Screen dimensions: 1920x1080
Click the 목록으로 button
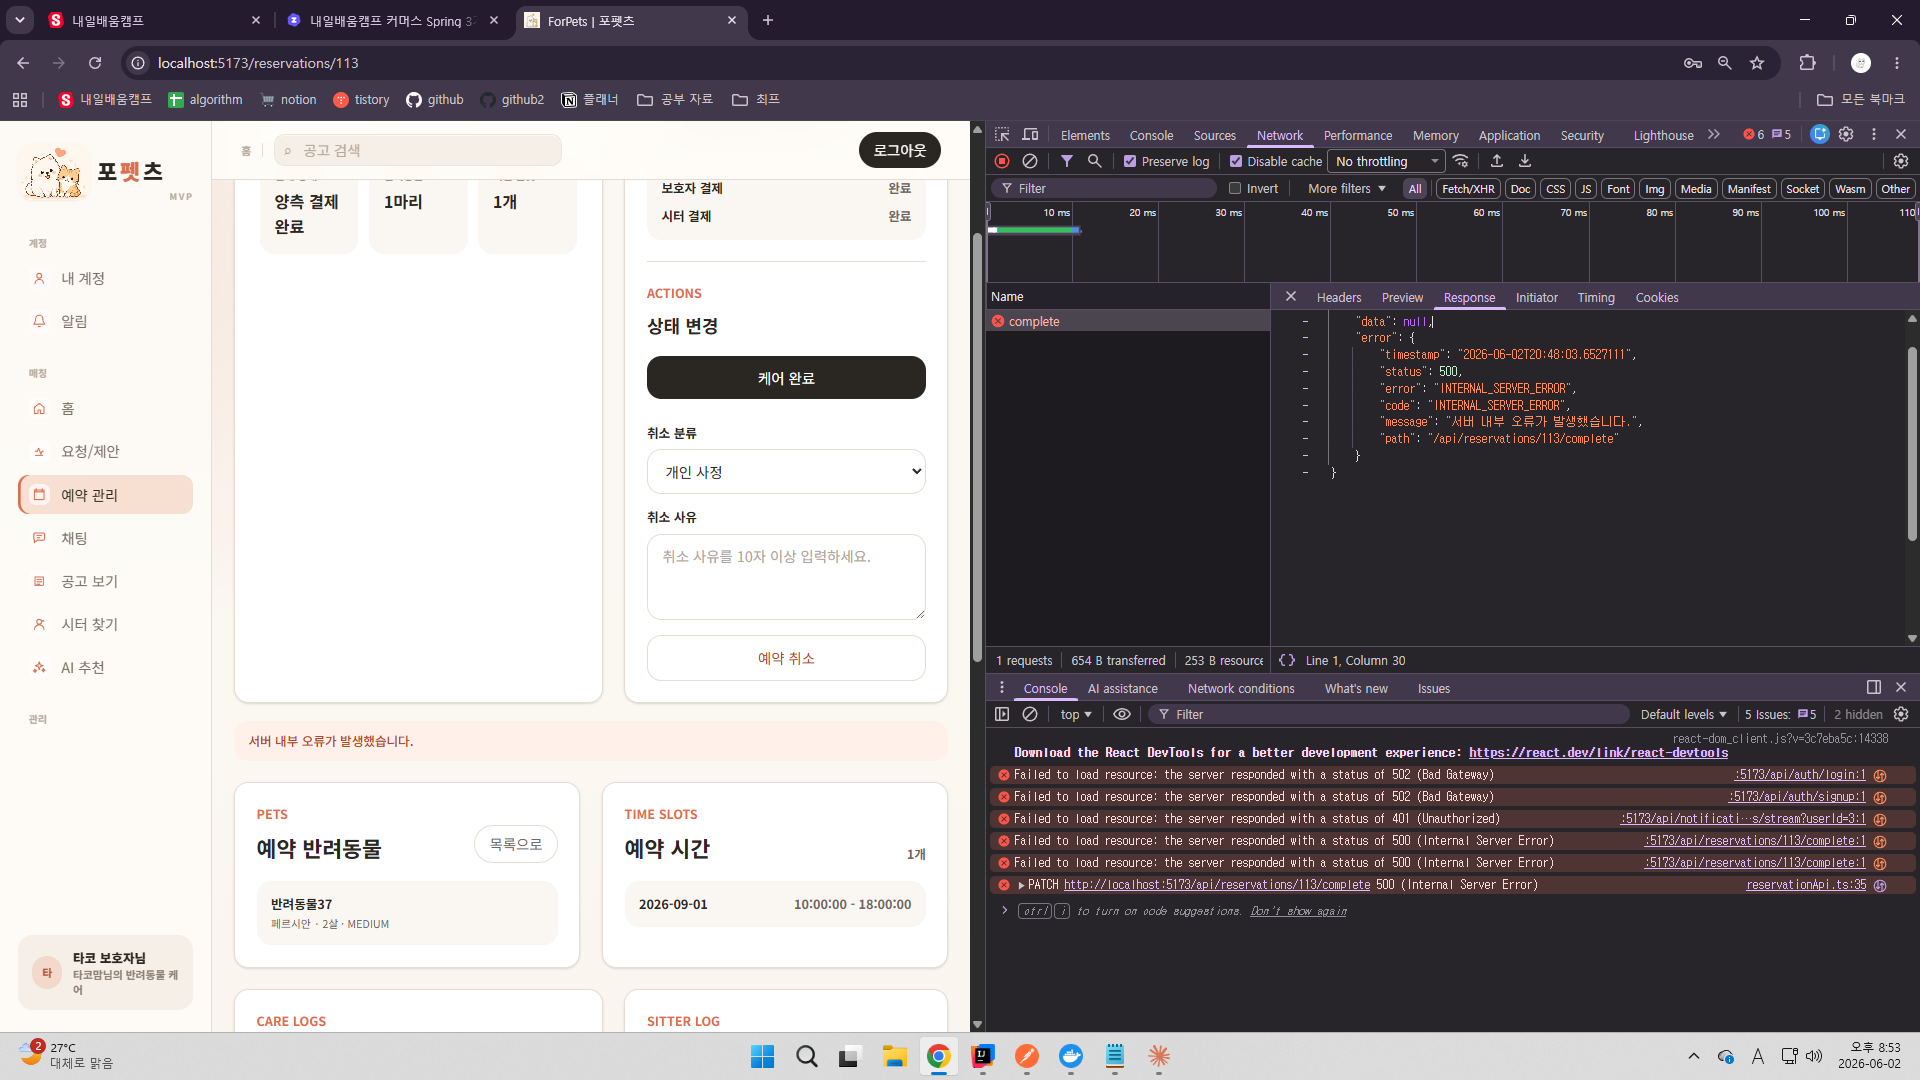point(516,844)
